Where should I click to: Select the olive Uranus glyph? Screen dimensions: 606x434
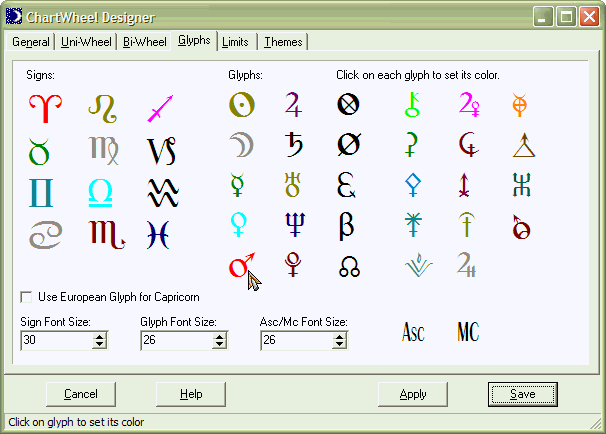293,185
